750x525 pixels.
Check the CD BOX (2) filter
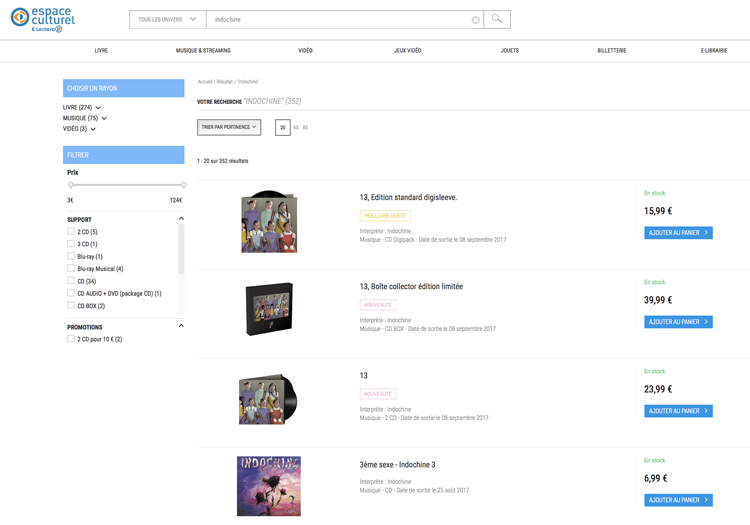[71, 306]
